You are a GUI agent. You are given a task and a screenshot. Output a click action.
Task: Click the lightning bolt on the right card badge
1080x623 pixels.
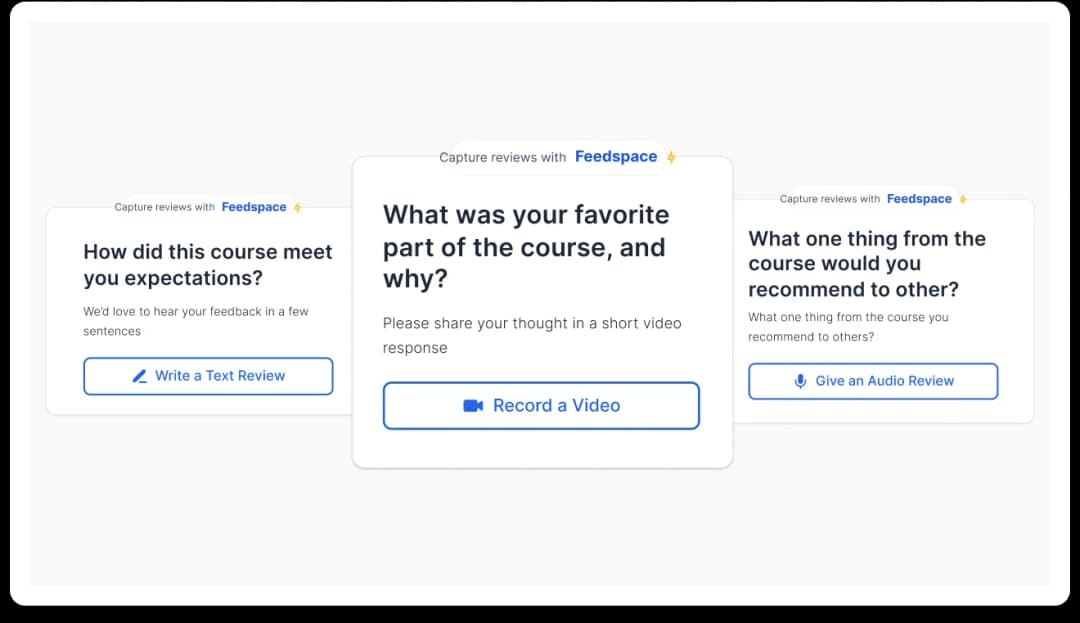(x=961, y=198)
